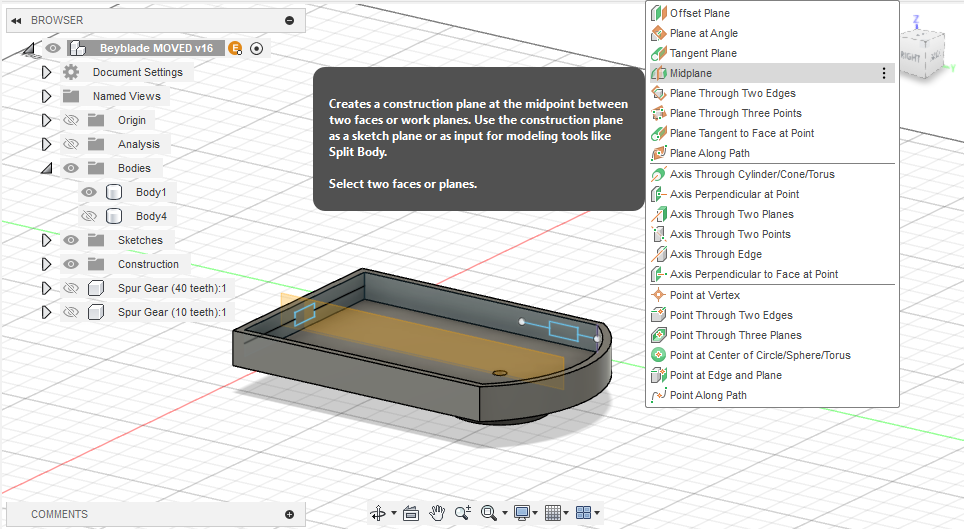Activate Beyblade MOVED v16 component radio button
Screen dimensions: 964x529
point(256,48)
